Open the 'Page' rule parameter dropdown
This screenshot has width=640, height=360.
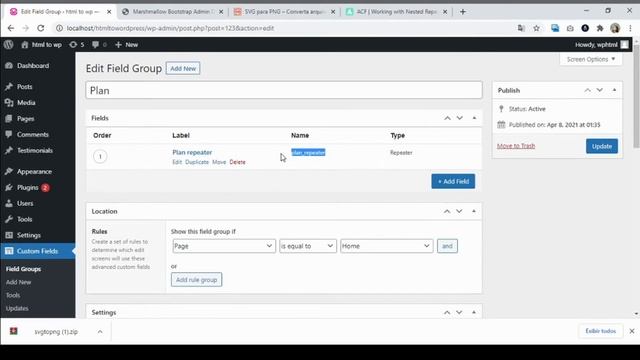pos(224,246)
